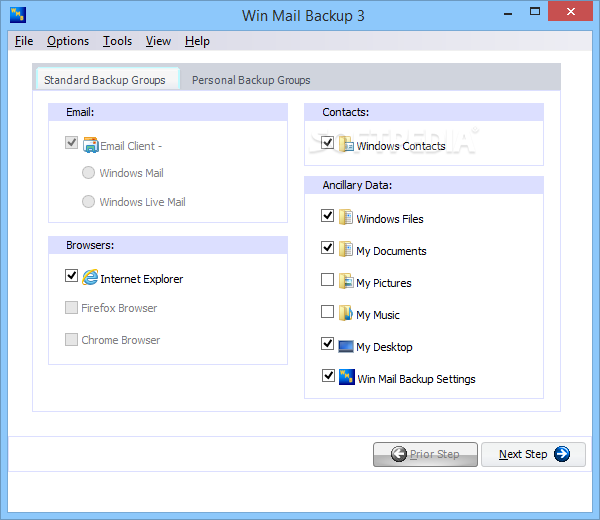Image resolution: width=600 pixels, height=520 pixels.
Task: Click the Browsers: group header
Action: 168,245
